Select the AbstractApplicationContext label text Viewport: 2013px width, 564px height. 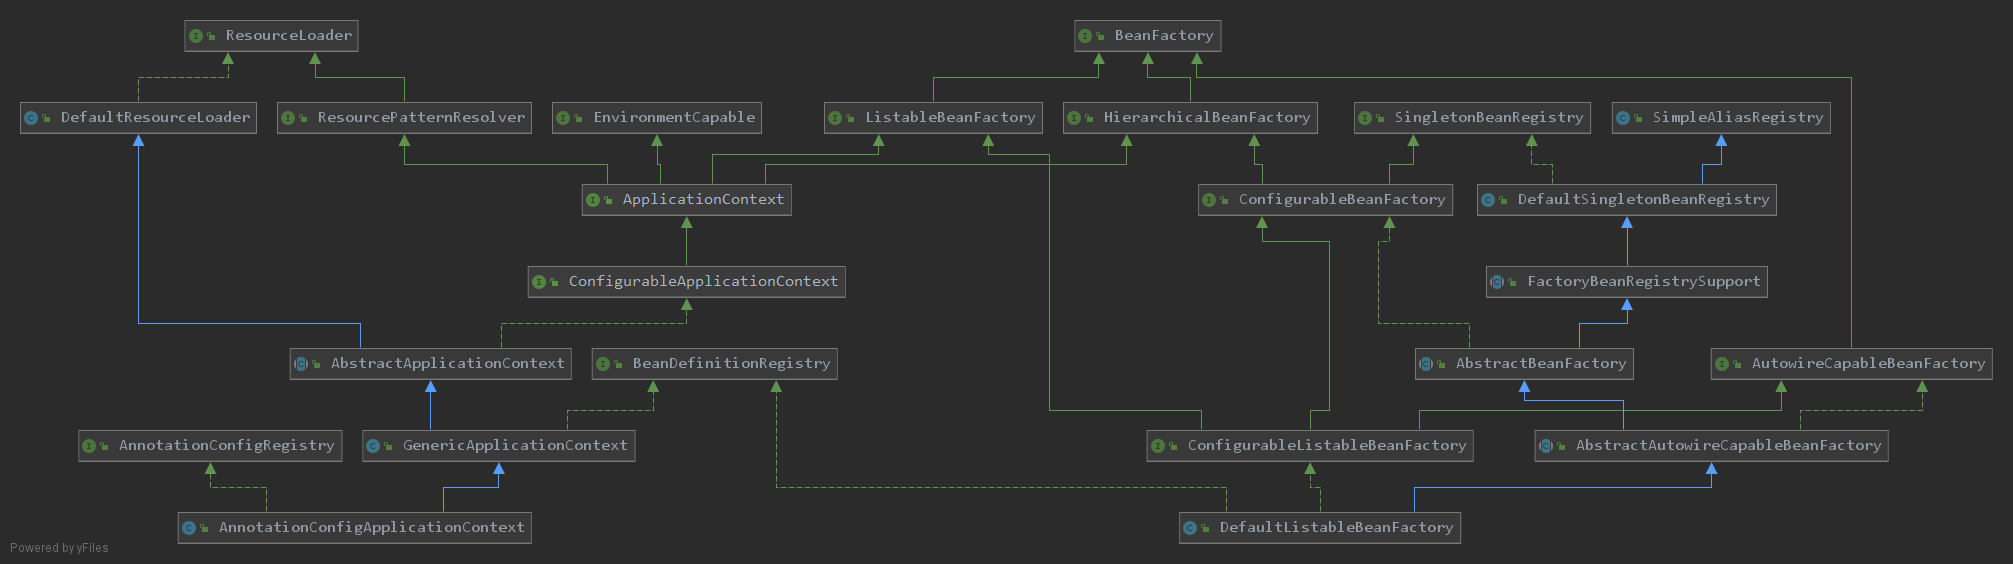tap(447, 364)
